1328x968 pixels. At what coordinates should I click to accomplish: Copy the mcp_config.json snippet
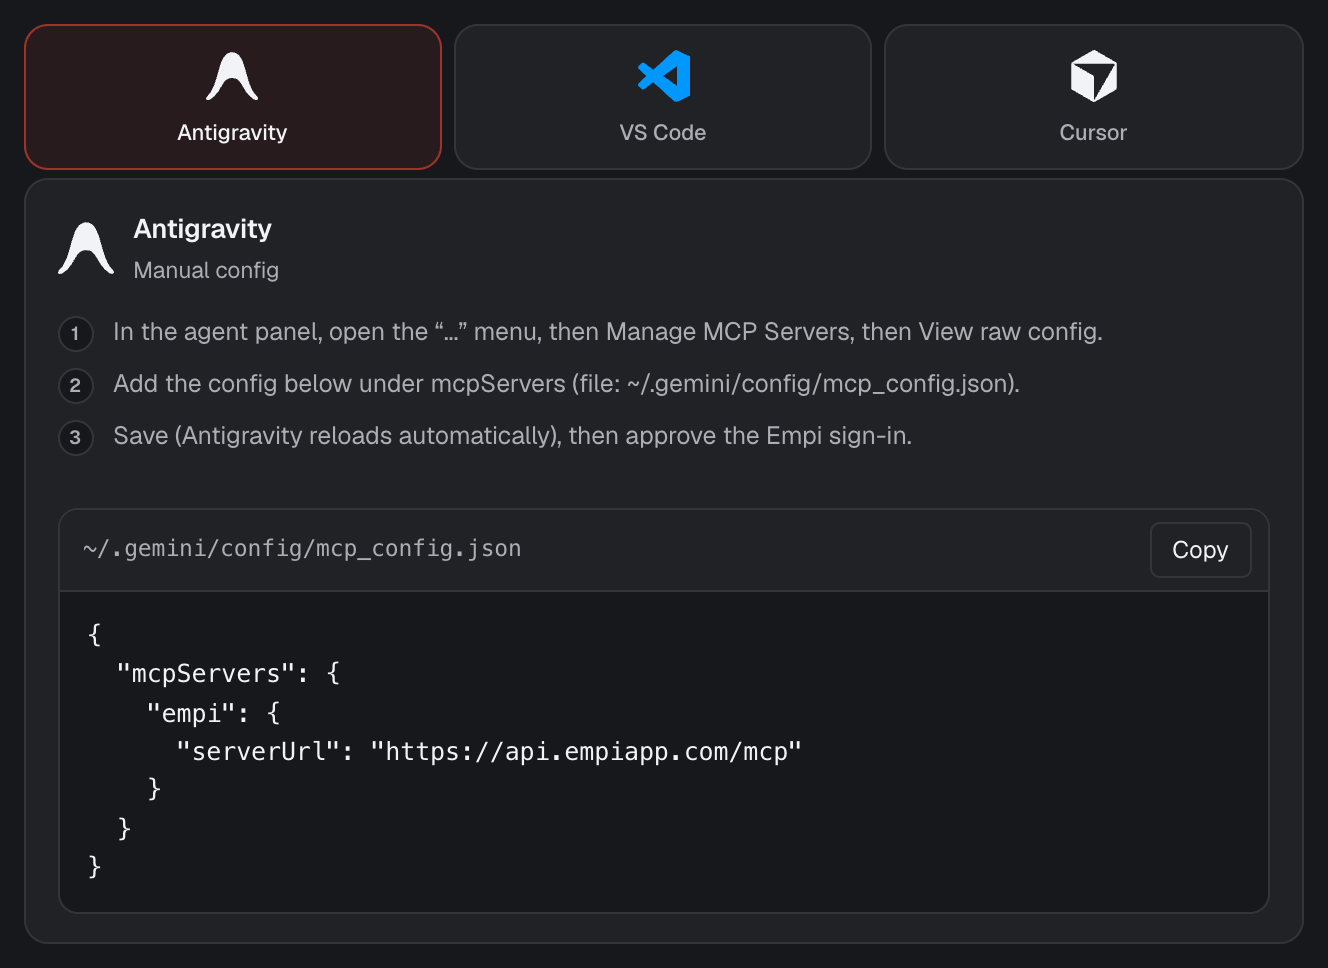(1200, 550)
